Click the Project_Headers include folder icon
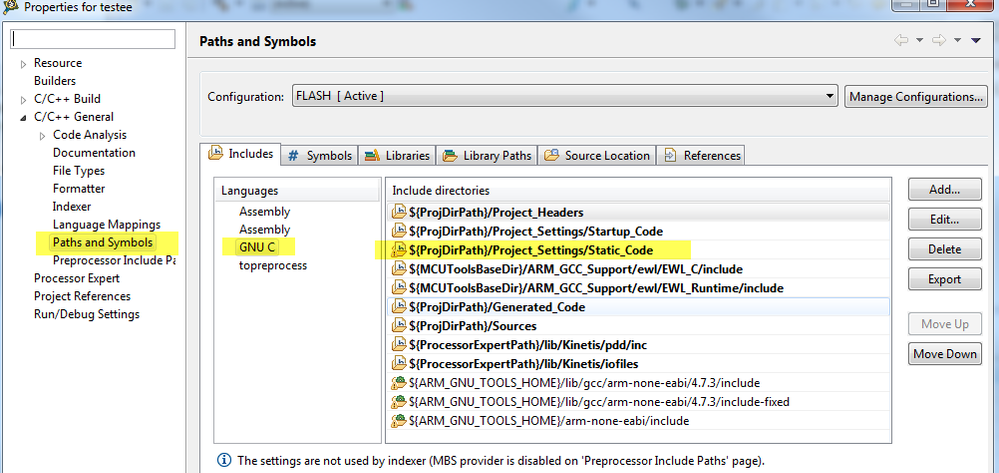The height and width of the screenshot is (473, 999). [x=399, y=212]
